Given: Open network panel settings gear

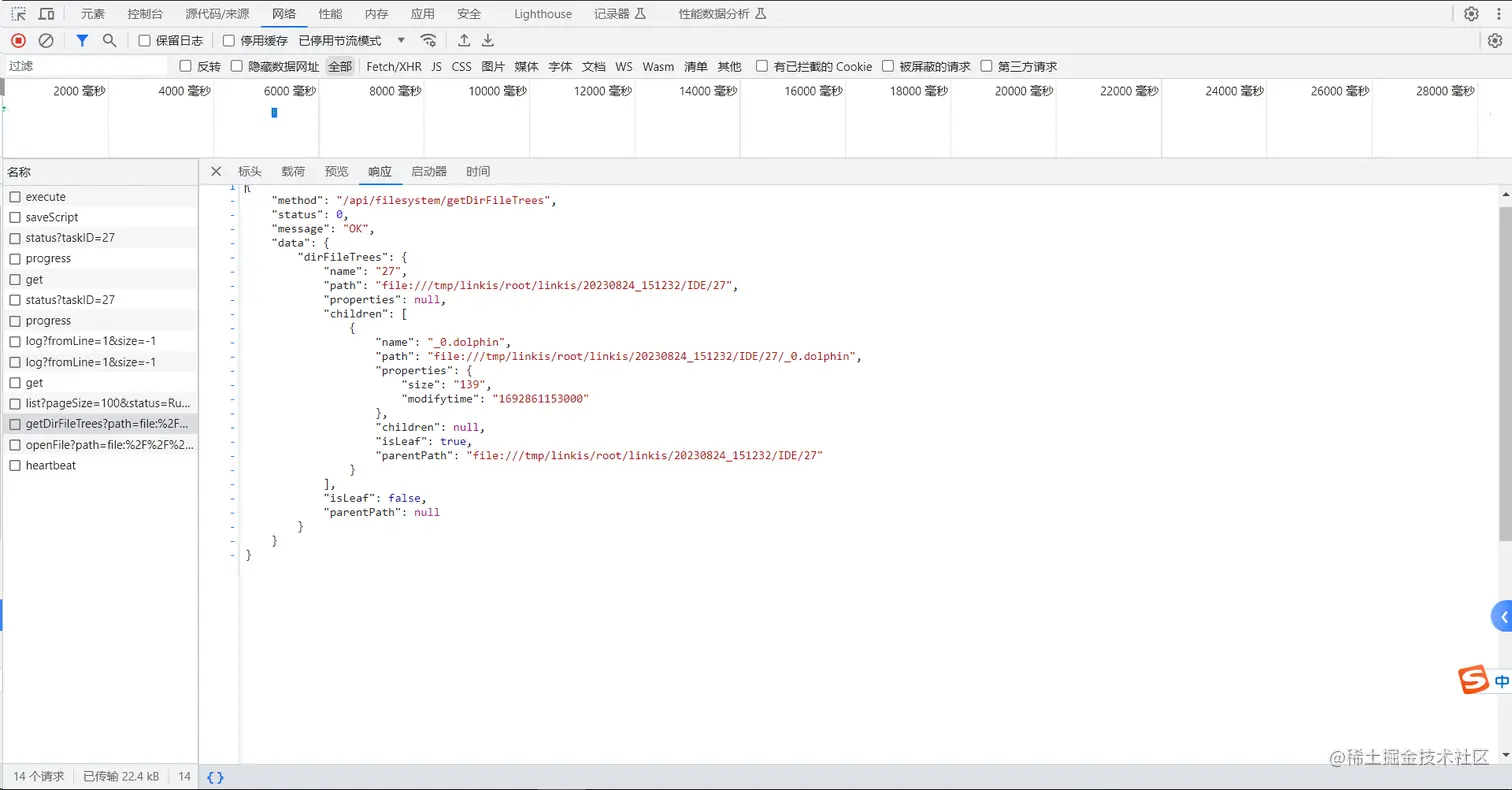Looking at the screenshot, I should tap(1495, 40).
